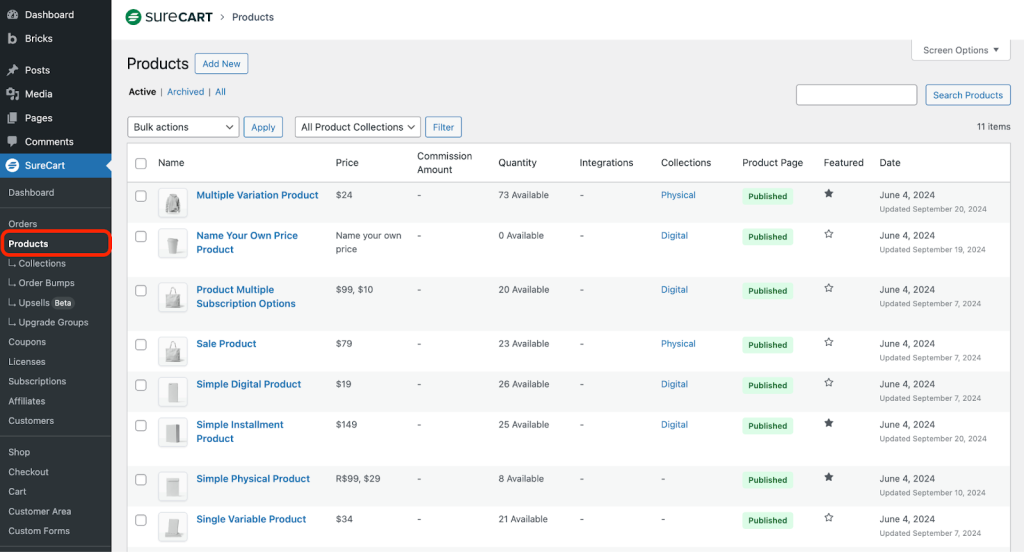
Task: Click the product search text field
Action: tap(856, 95)
